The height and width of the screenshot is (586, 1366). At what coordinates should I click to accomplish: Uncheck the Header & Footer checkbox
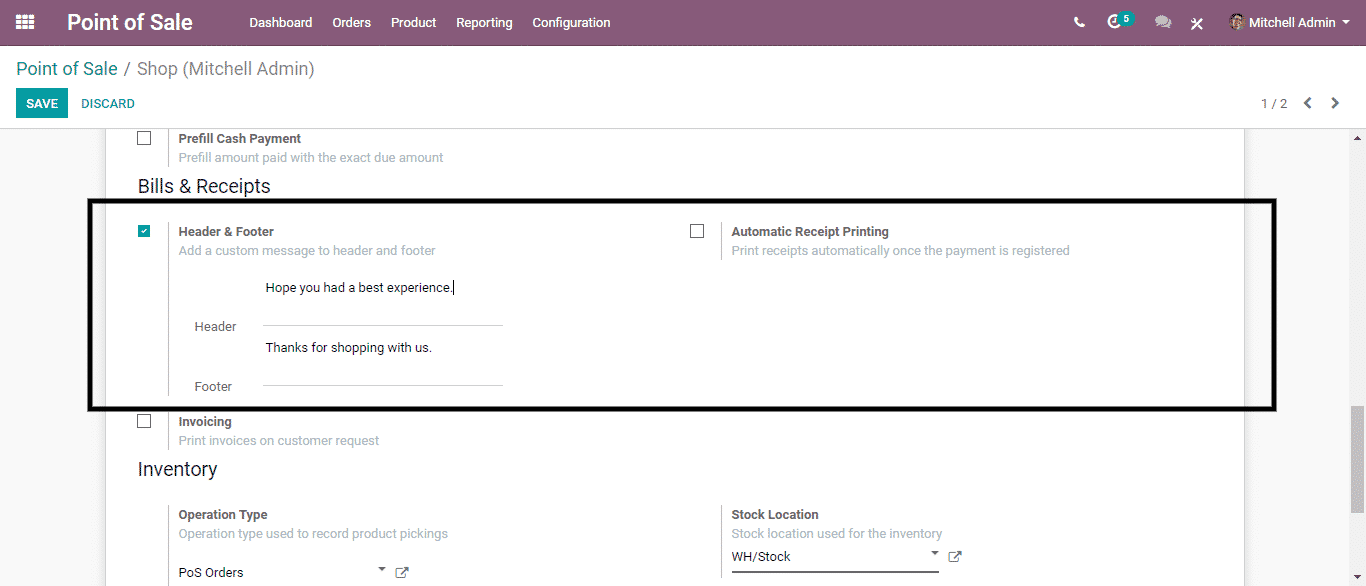(x=144, y=231)
